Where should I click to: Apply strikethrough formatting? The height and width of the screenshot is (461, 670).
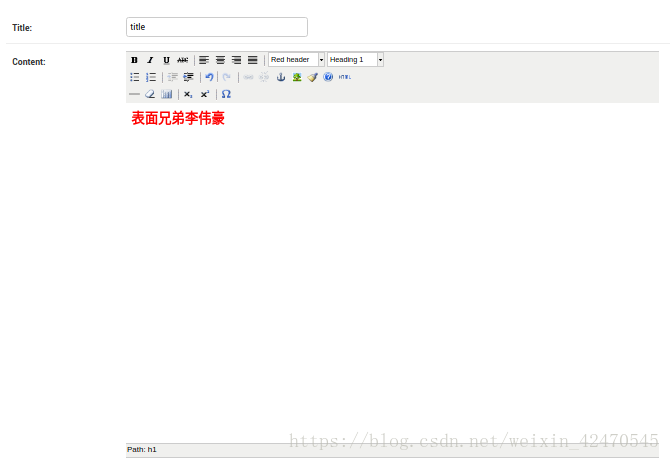(x=183, y=60)
